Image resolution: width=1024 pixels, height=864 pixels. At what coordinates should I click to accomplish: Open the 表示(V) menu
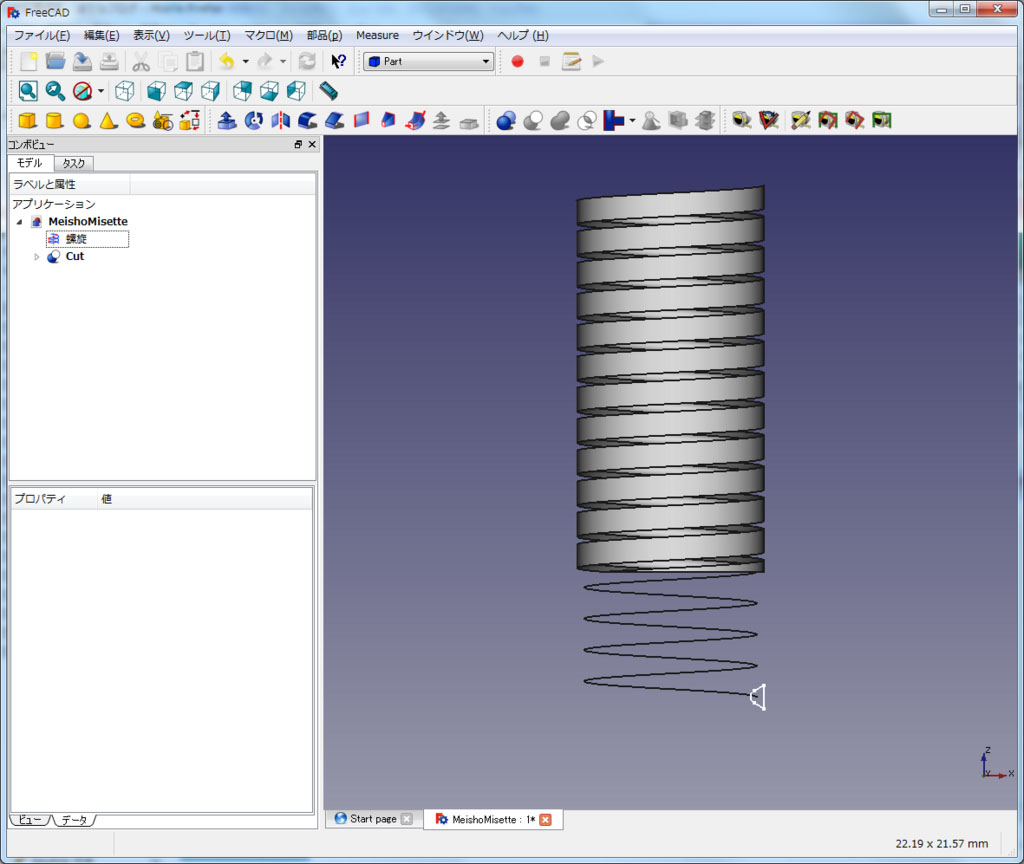pos(152,35)
